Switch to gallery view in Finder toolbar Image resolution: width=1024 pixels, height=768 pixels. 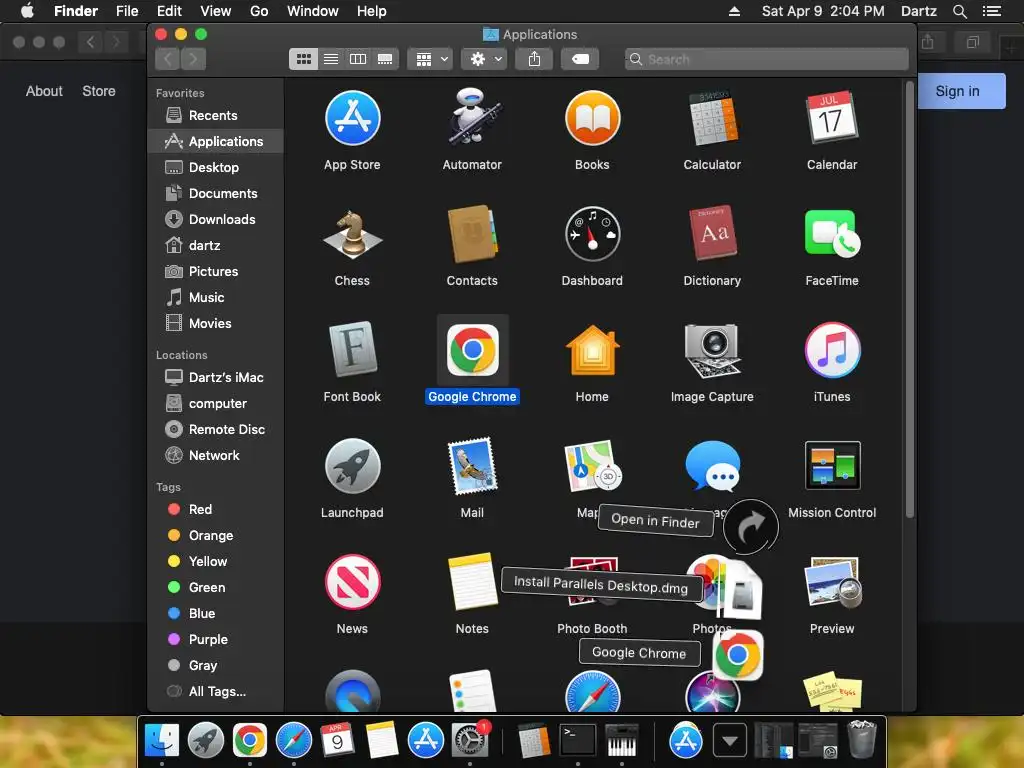pyautogui.click(x=385, y=59)
